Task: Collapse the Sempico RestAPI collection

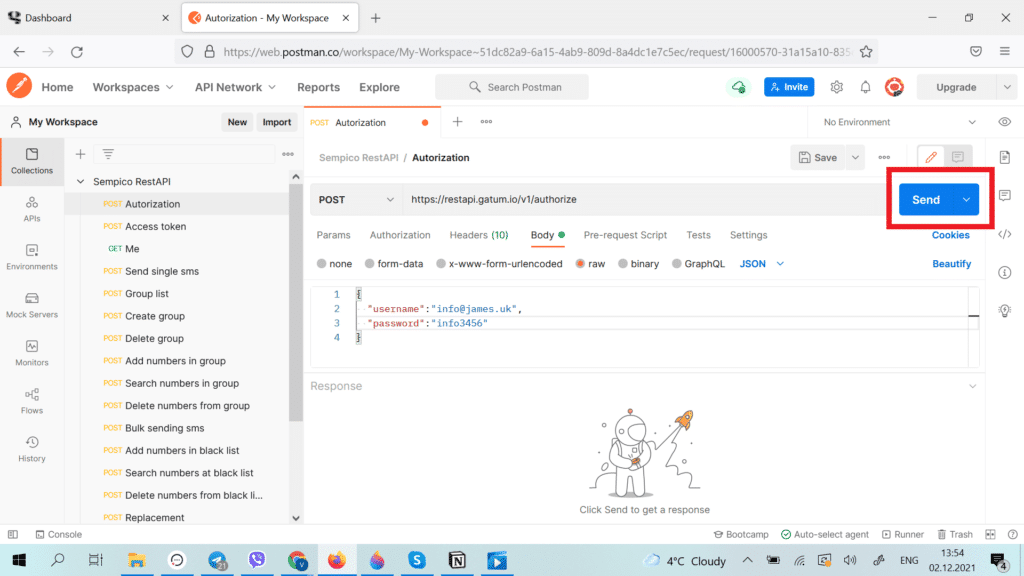Action: pos(80,182)
